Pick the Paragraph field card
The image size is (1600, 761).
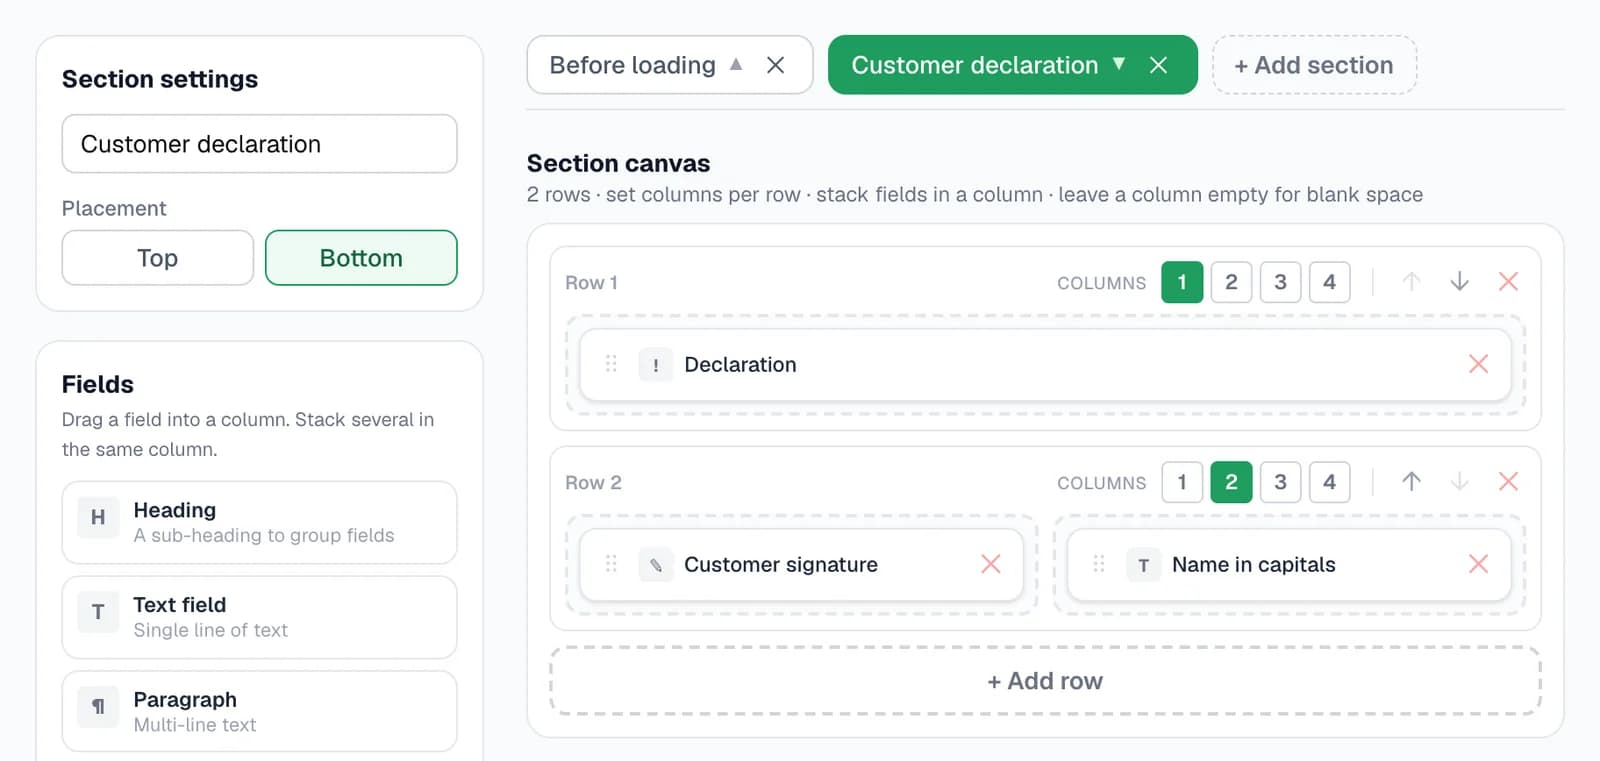pos(259,711)
